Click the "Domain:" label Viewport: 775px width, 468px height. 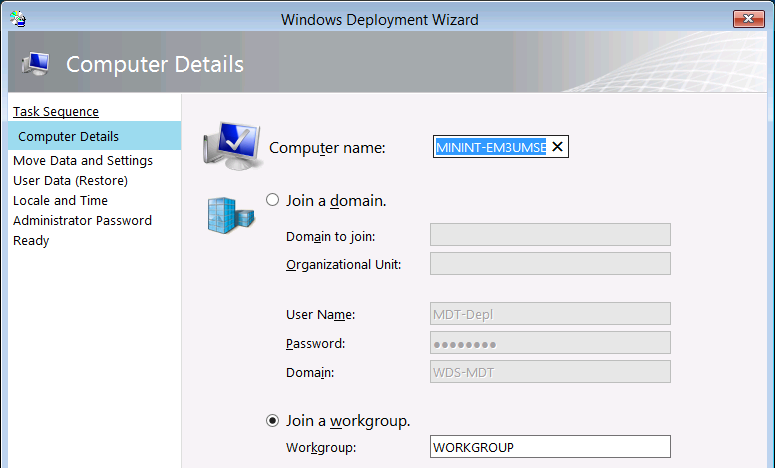pyautogui.click(x=310, y=372)
